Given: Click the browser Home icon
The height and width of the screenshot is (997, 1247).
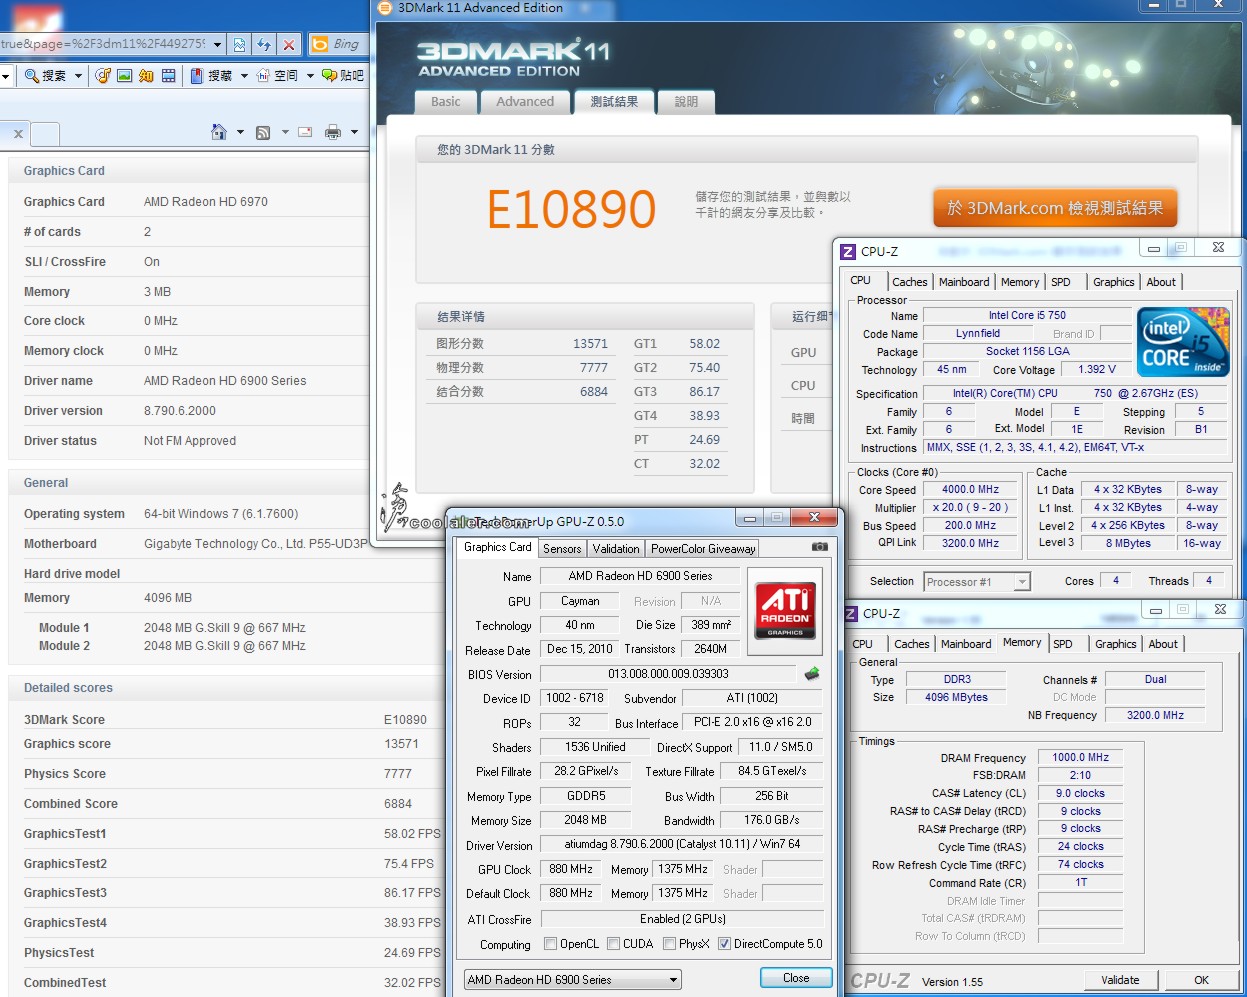Looking at the screenshot, I should [x=219, y=132].
